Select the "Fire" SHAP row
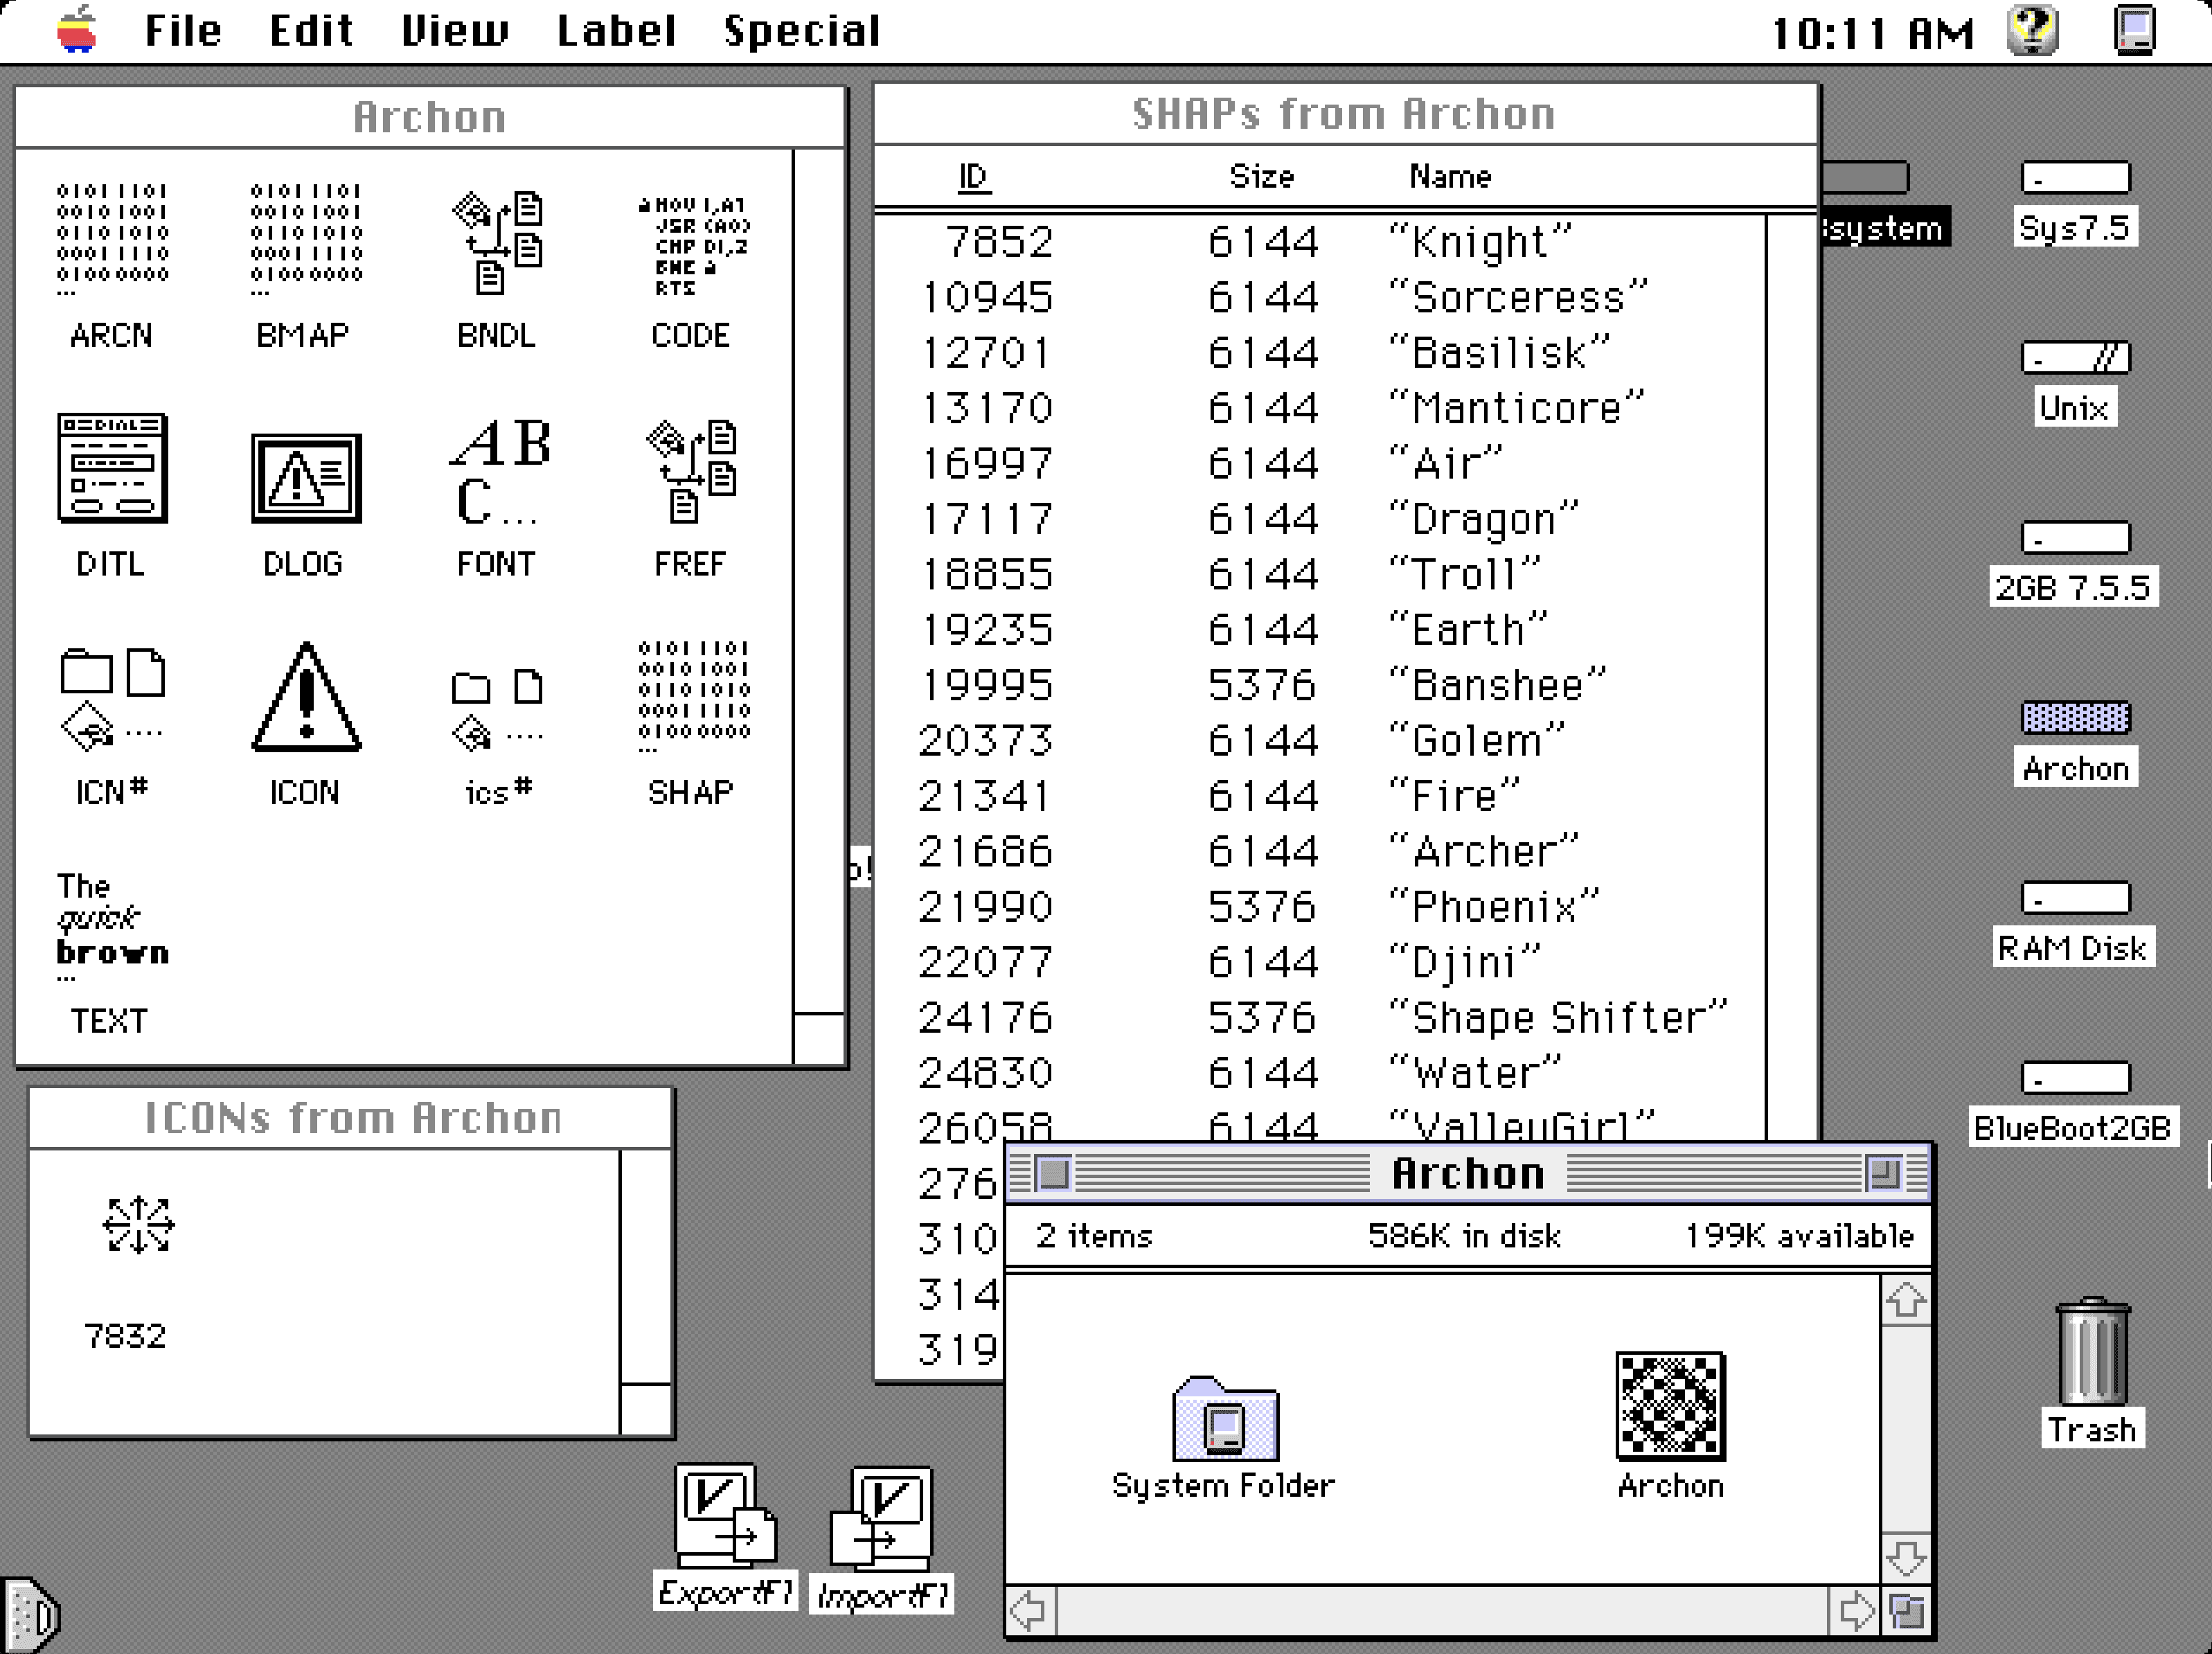This screenshot has width=2212, height=1654. pyautogui.click(x=1320, y=796)
